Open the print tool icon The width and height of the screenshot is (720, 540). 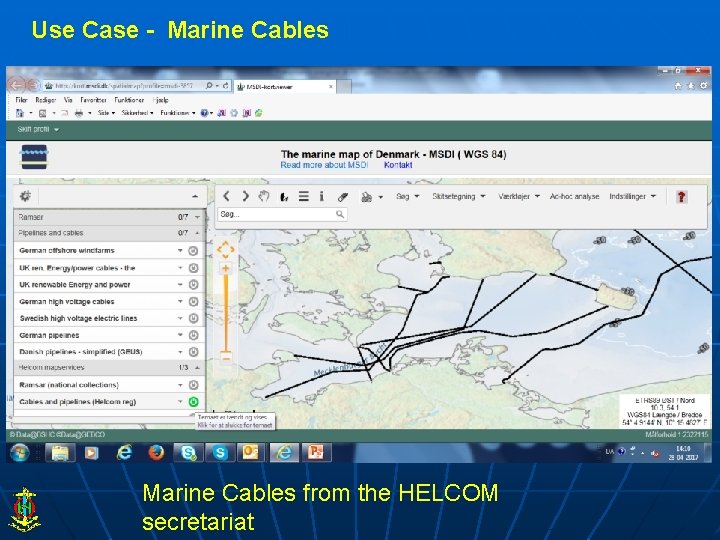click(x=366, y=197)
